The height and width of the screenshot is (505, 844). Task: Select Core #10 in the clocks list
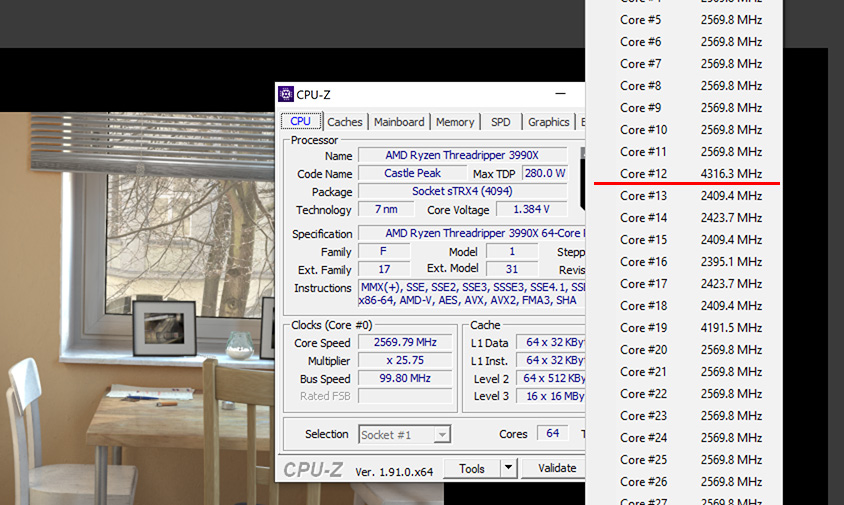pyautogui.click(x=684, y=130)
